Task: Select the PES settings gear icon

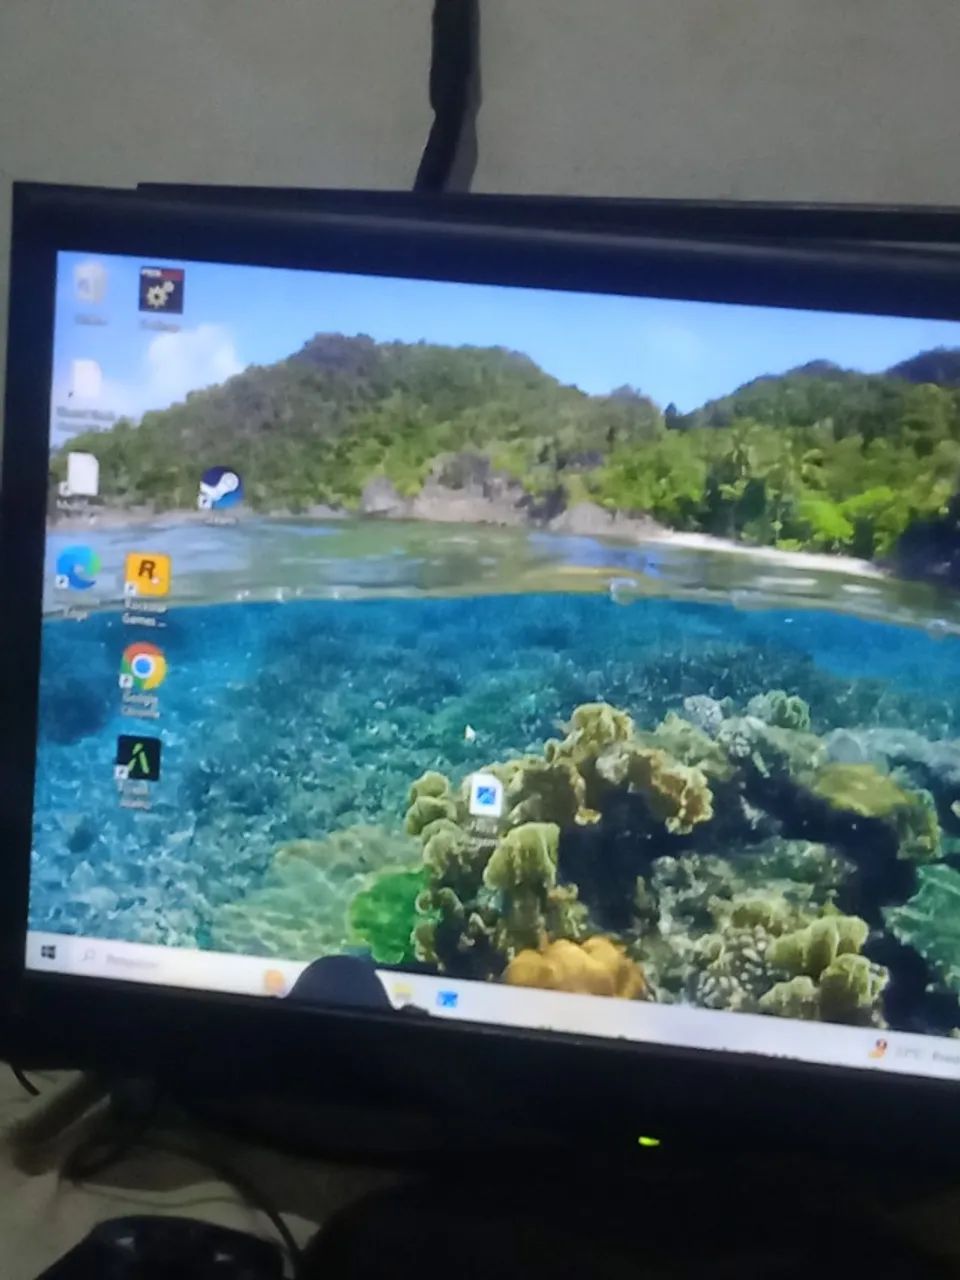Action: click(160, 291)
